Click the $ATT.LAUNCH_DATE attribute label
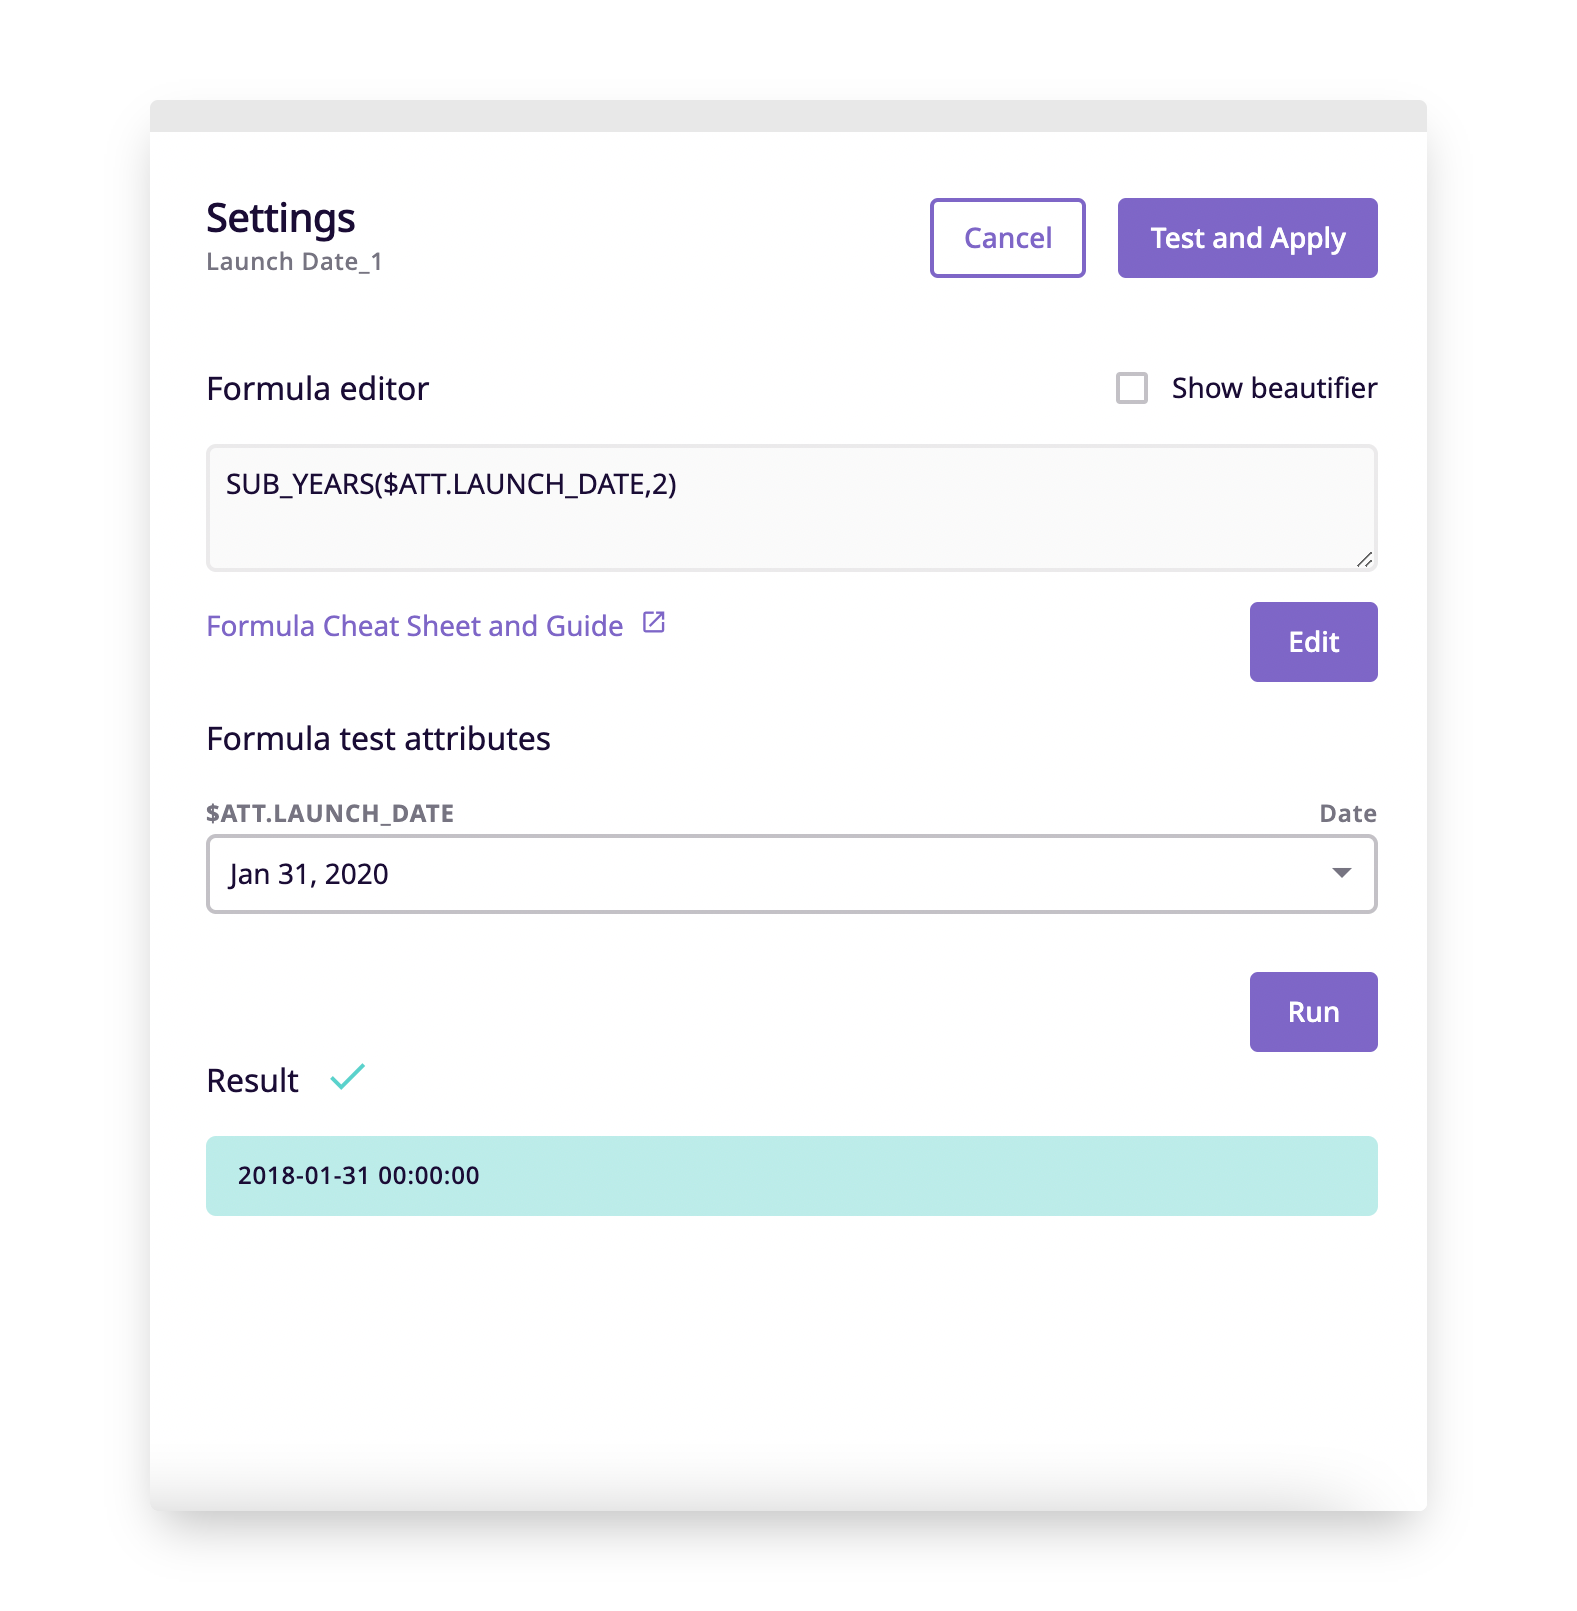Image resolution: width=1577 pixels, height=1611 pixels. click(330, 813)
